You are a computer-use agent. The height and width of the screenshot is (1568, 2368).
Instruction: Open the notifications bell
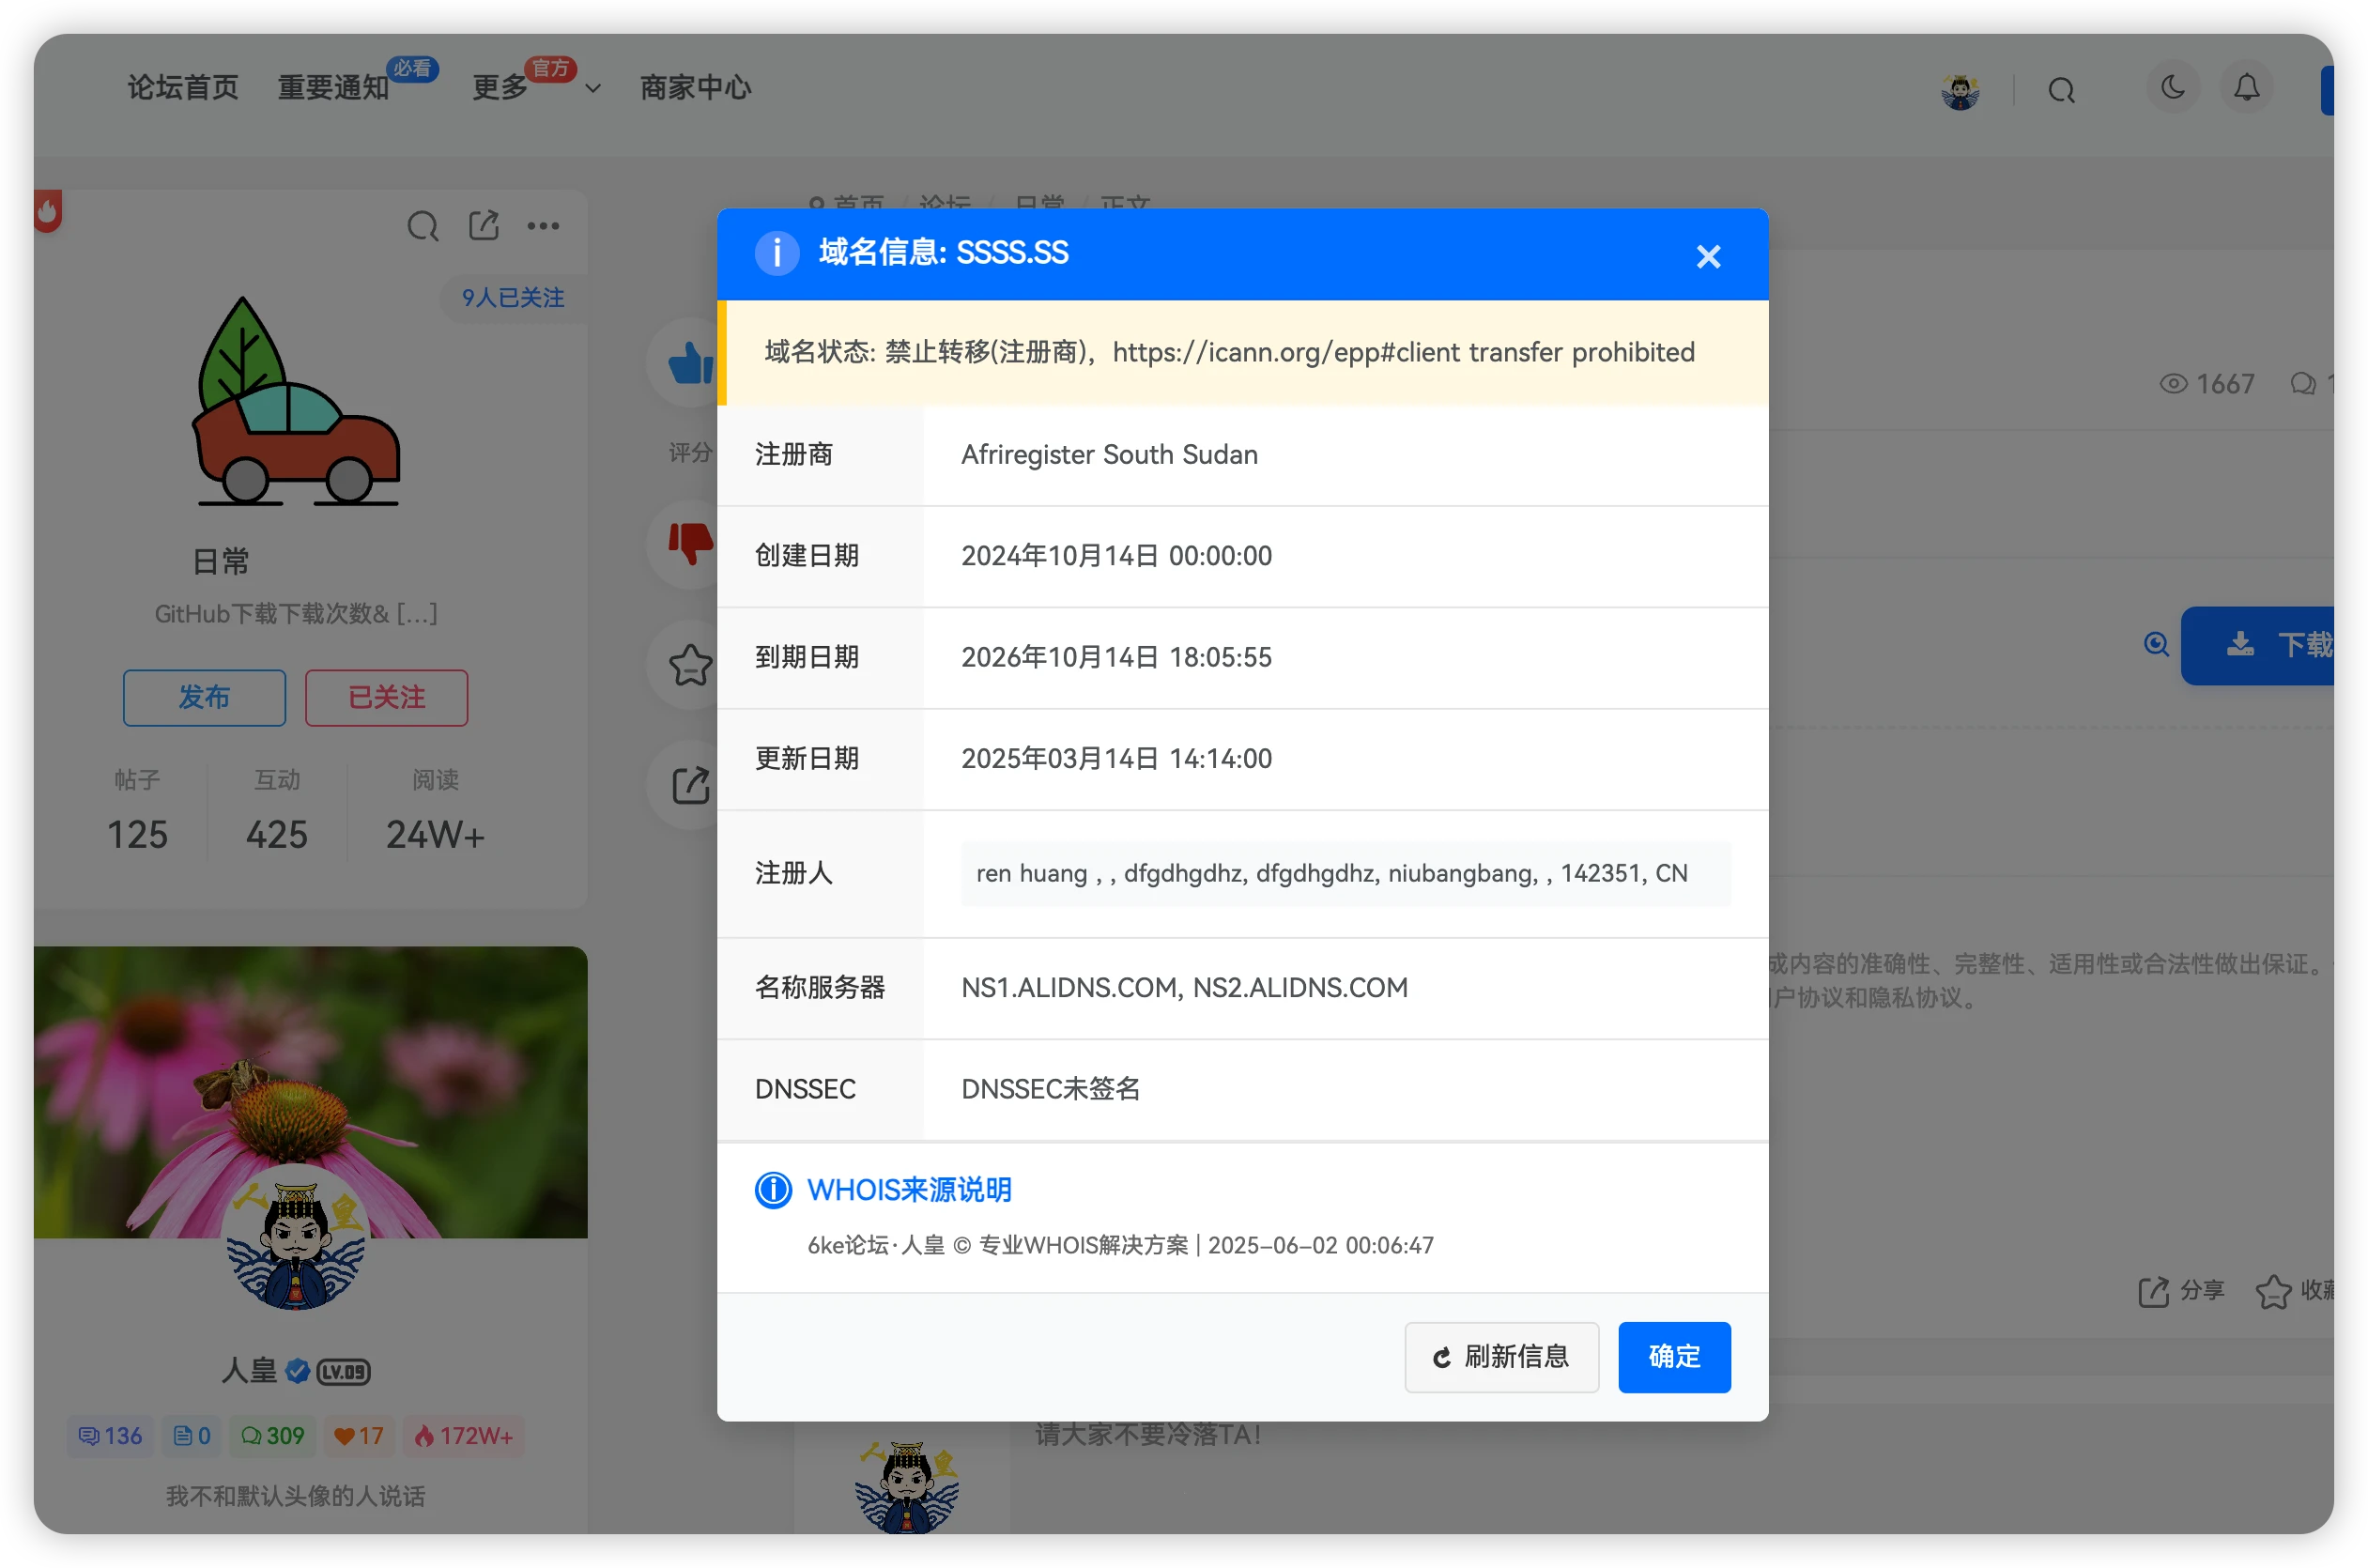(x=2246, y=88)
